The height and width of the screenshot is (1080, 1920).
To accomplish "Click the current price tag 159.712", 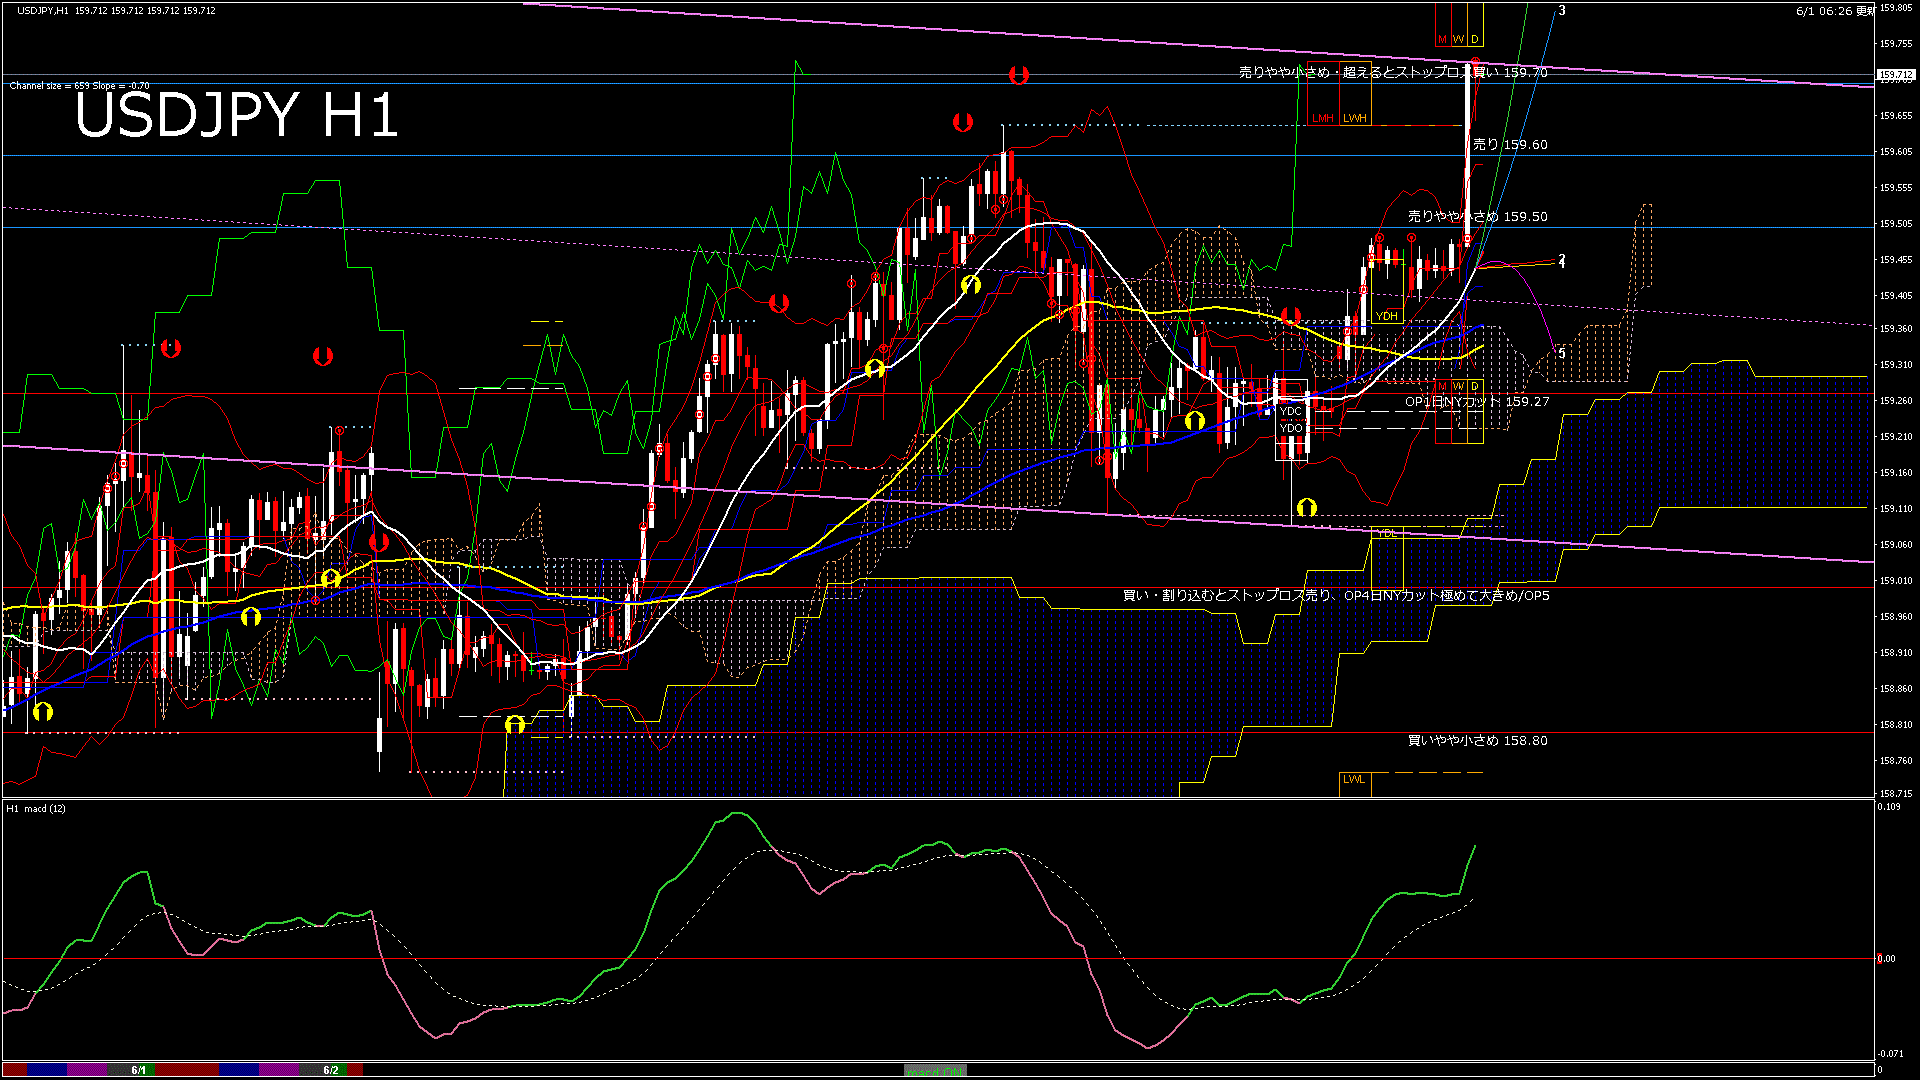I will coord(1896,75).
